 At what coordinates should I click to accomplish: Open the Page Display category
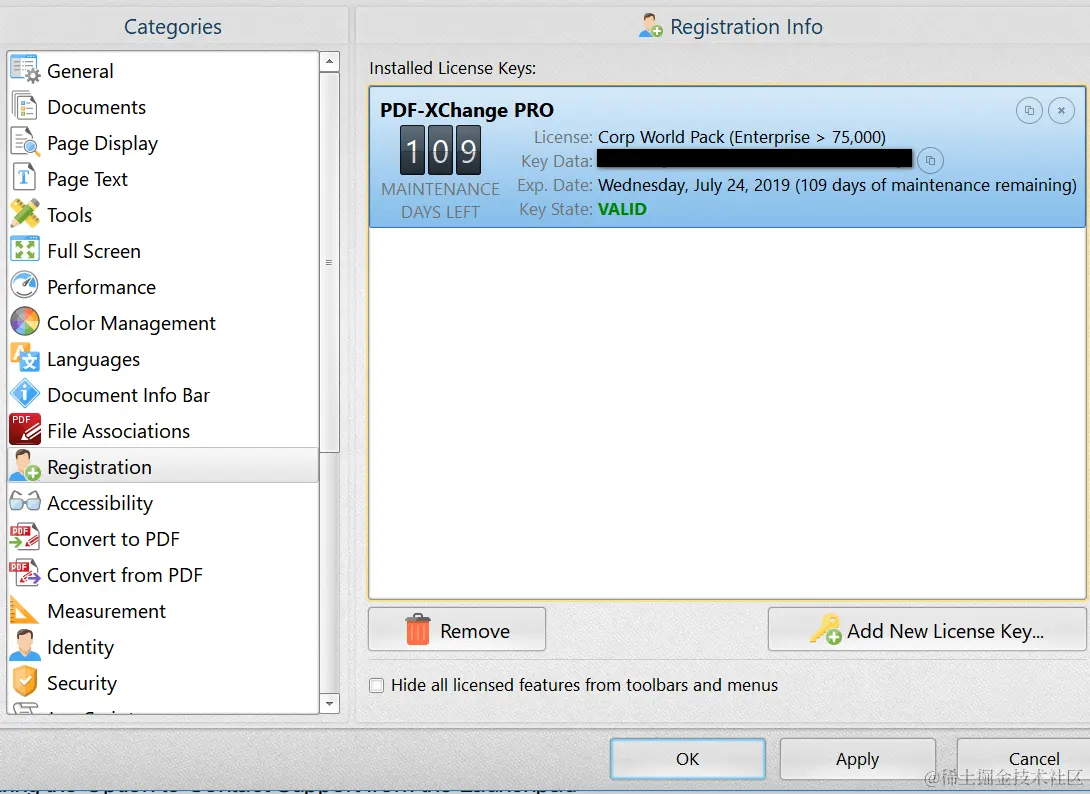point(163,143)
